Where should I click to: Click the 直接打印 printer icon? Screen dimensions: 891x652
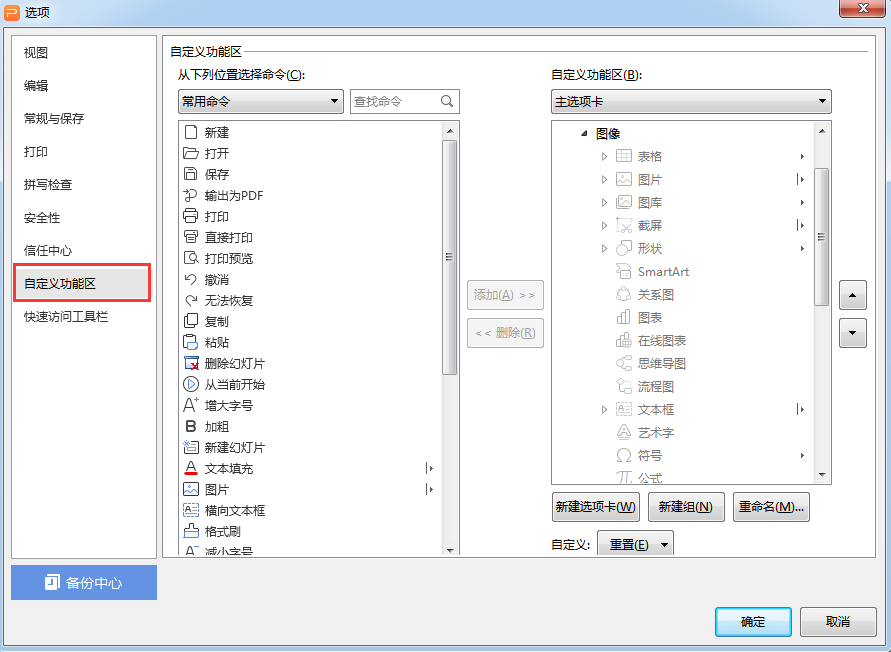[190, 237]
